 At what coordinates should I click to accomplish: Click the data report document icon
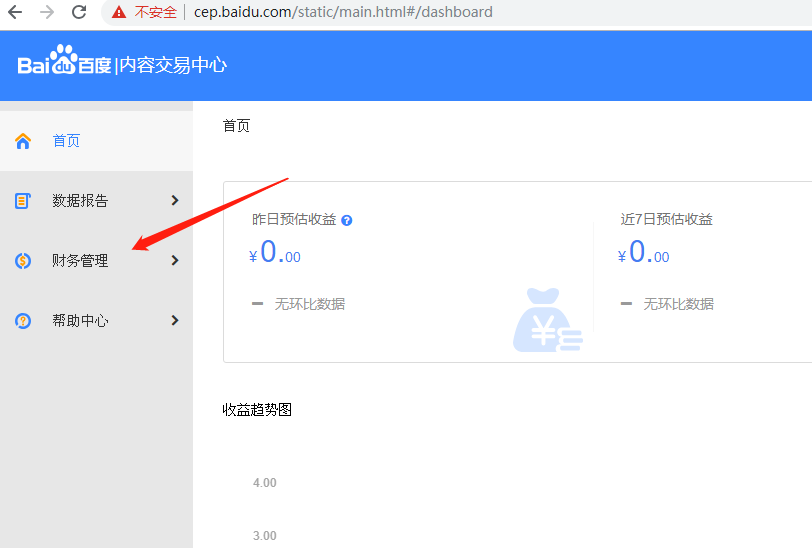click(23, 201)
